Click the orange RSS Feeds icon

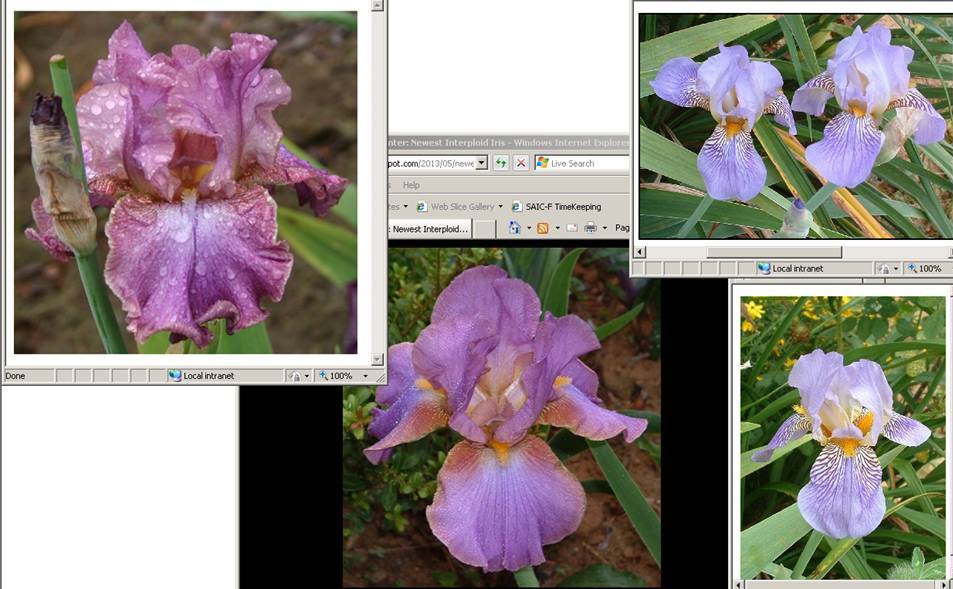543,228
